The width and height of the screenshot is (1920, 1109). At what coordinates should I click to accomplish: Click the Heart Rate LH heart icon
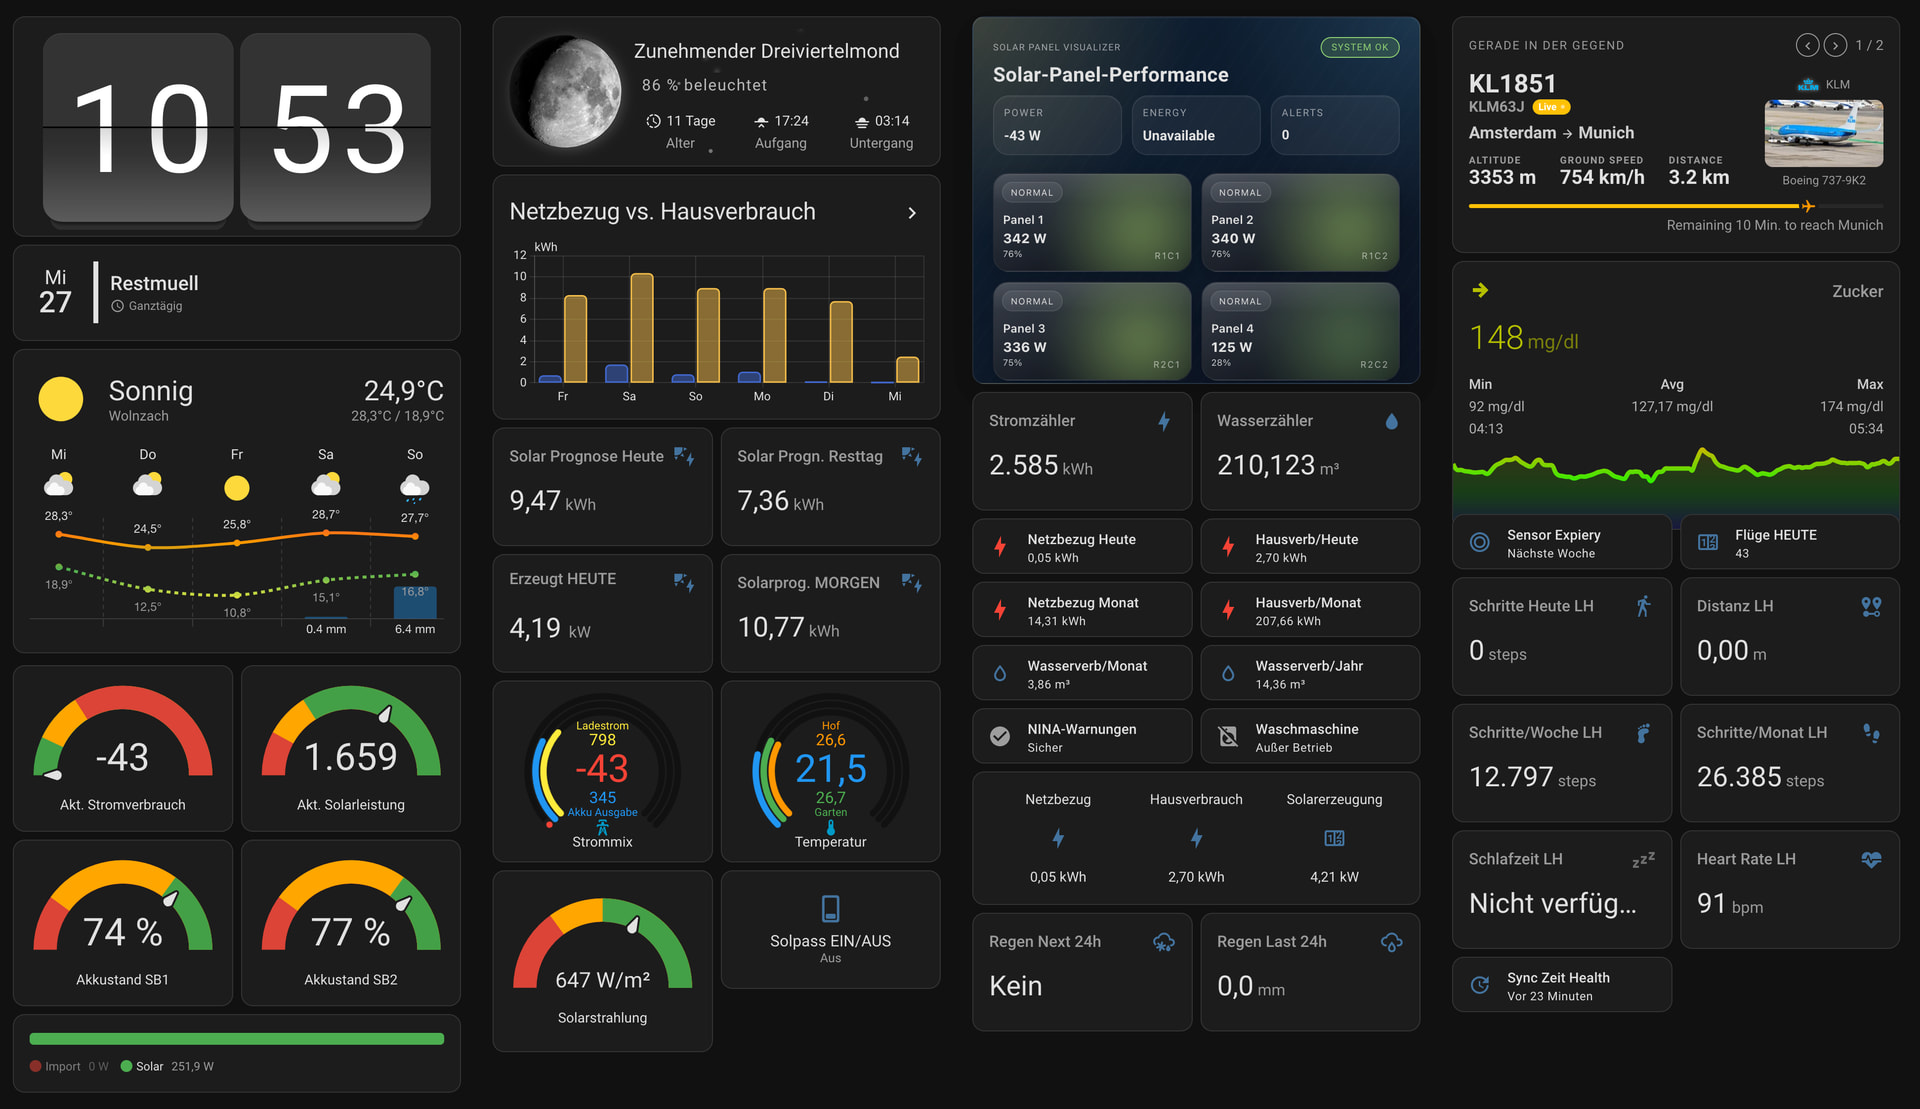click(1871, 859)
